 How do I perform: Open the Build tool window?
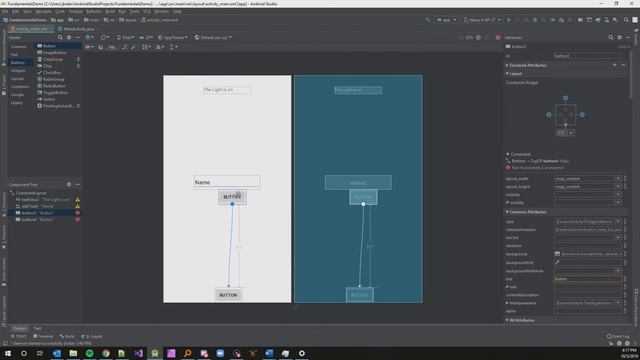coord(67,336)
